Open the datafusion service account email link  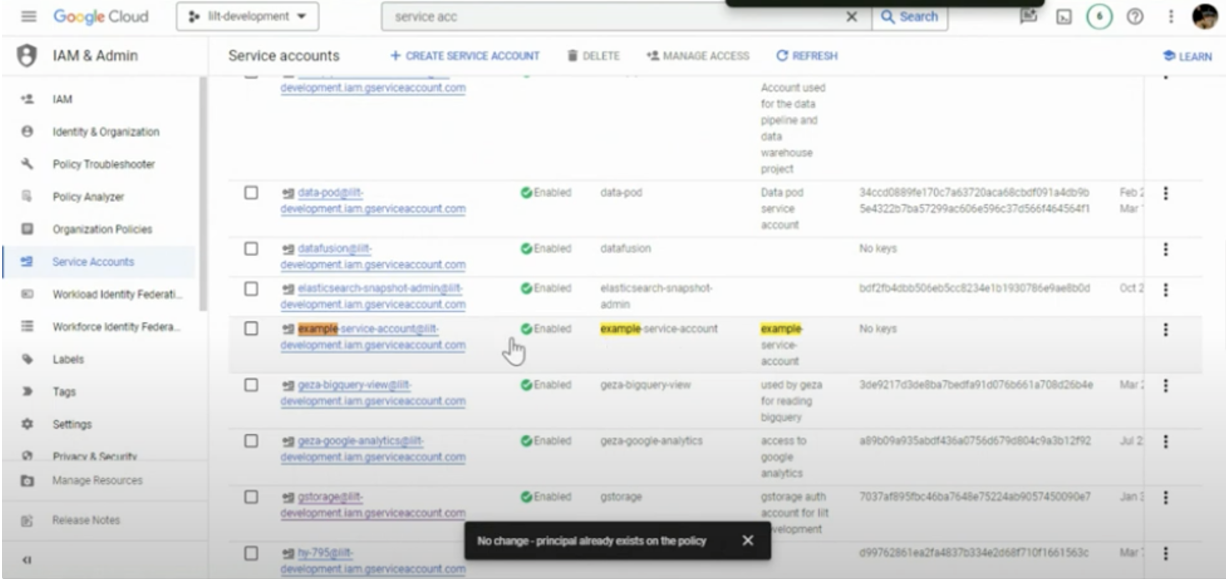pyautogui.click(x=373, y=256)
